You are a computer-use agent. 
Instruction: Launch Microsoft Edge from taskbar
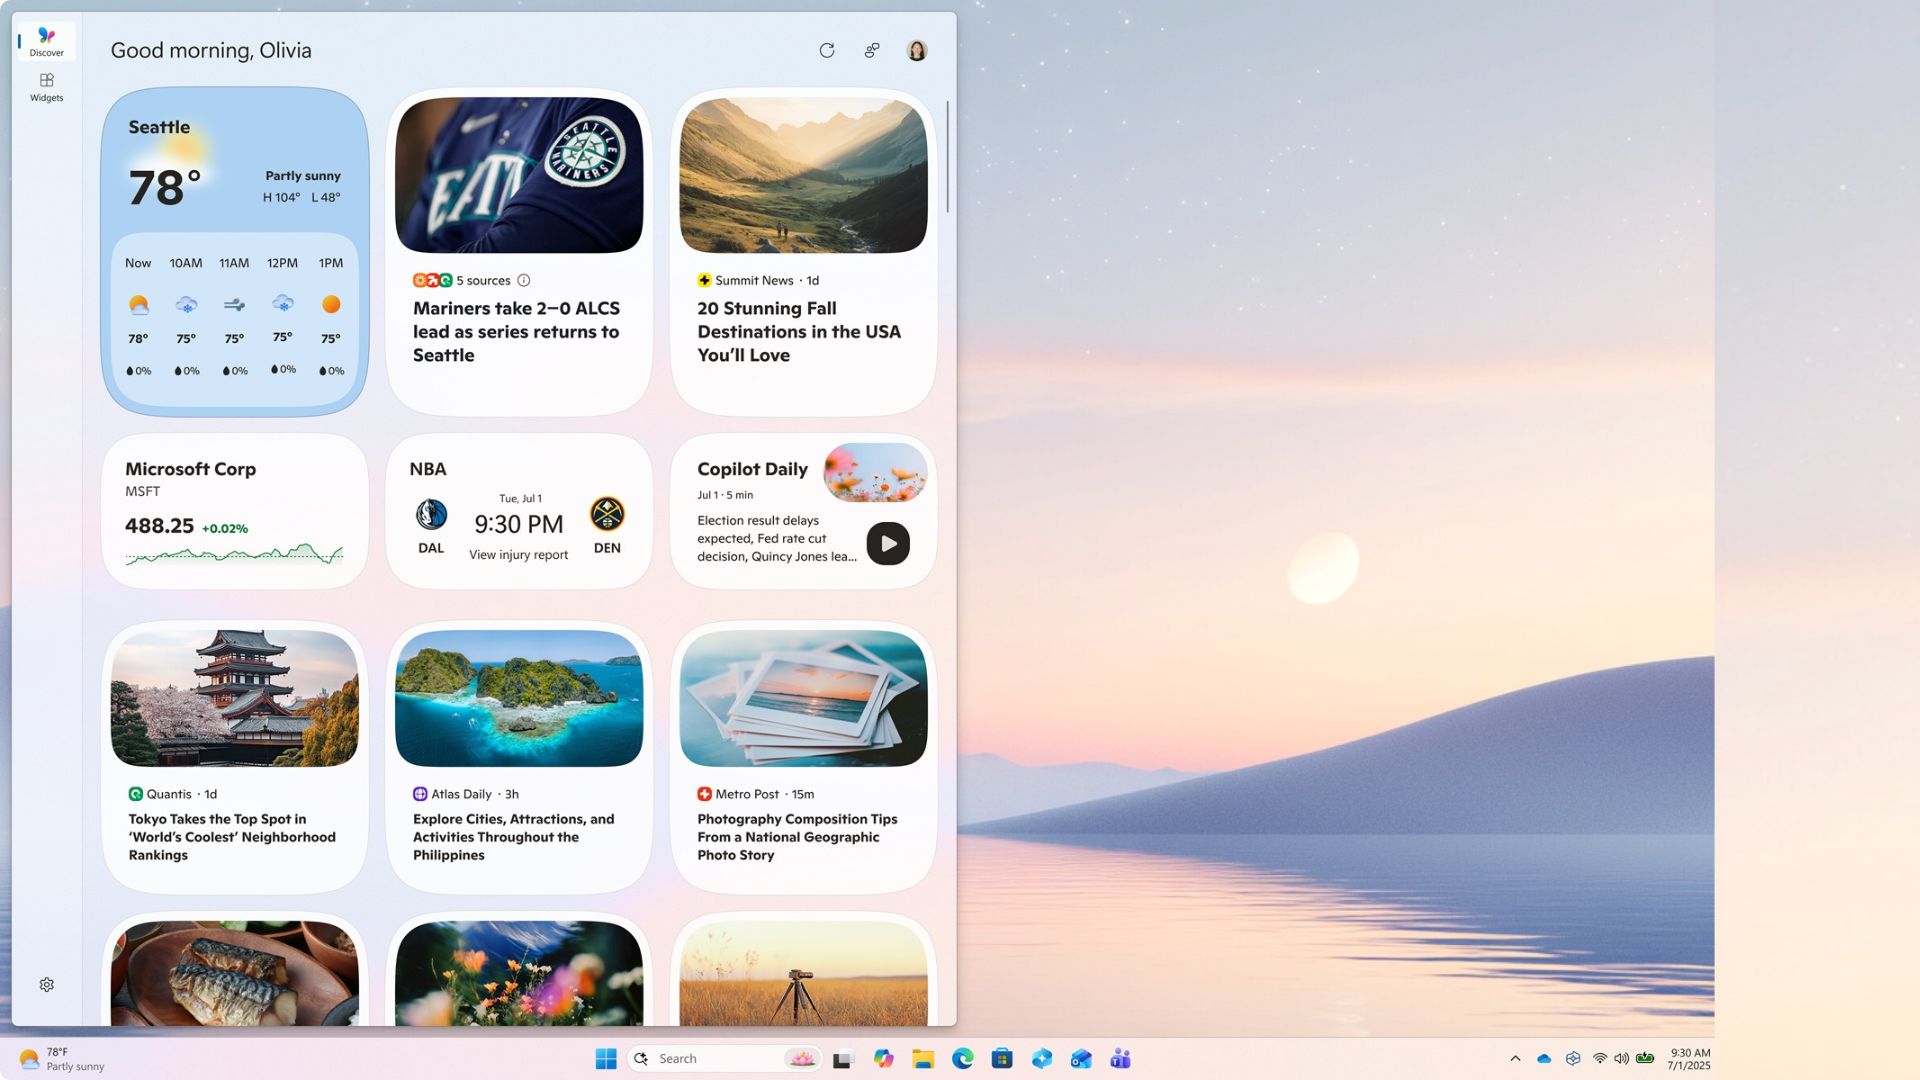tap(962, 1059)
